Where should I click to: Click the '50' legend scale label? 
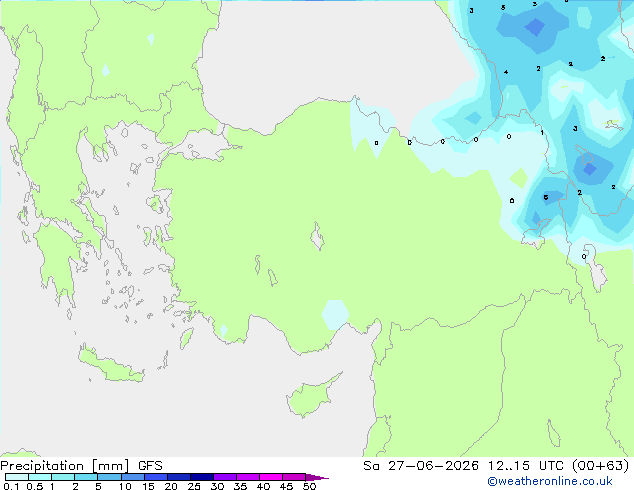(309, 486)
